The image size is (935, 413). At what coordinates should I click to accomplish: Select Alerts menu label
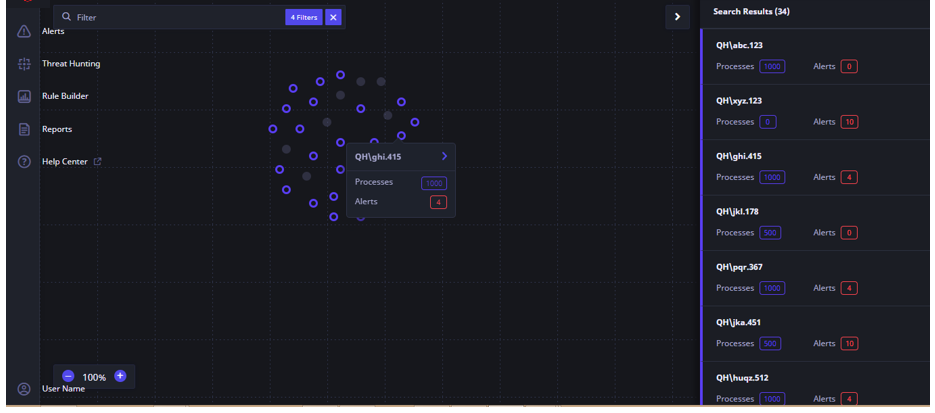pos(53,31)
